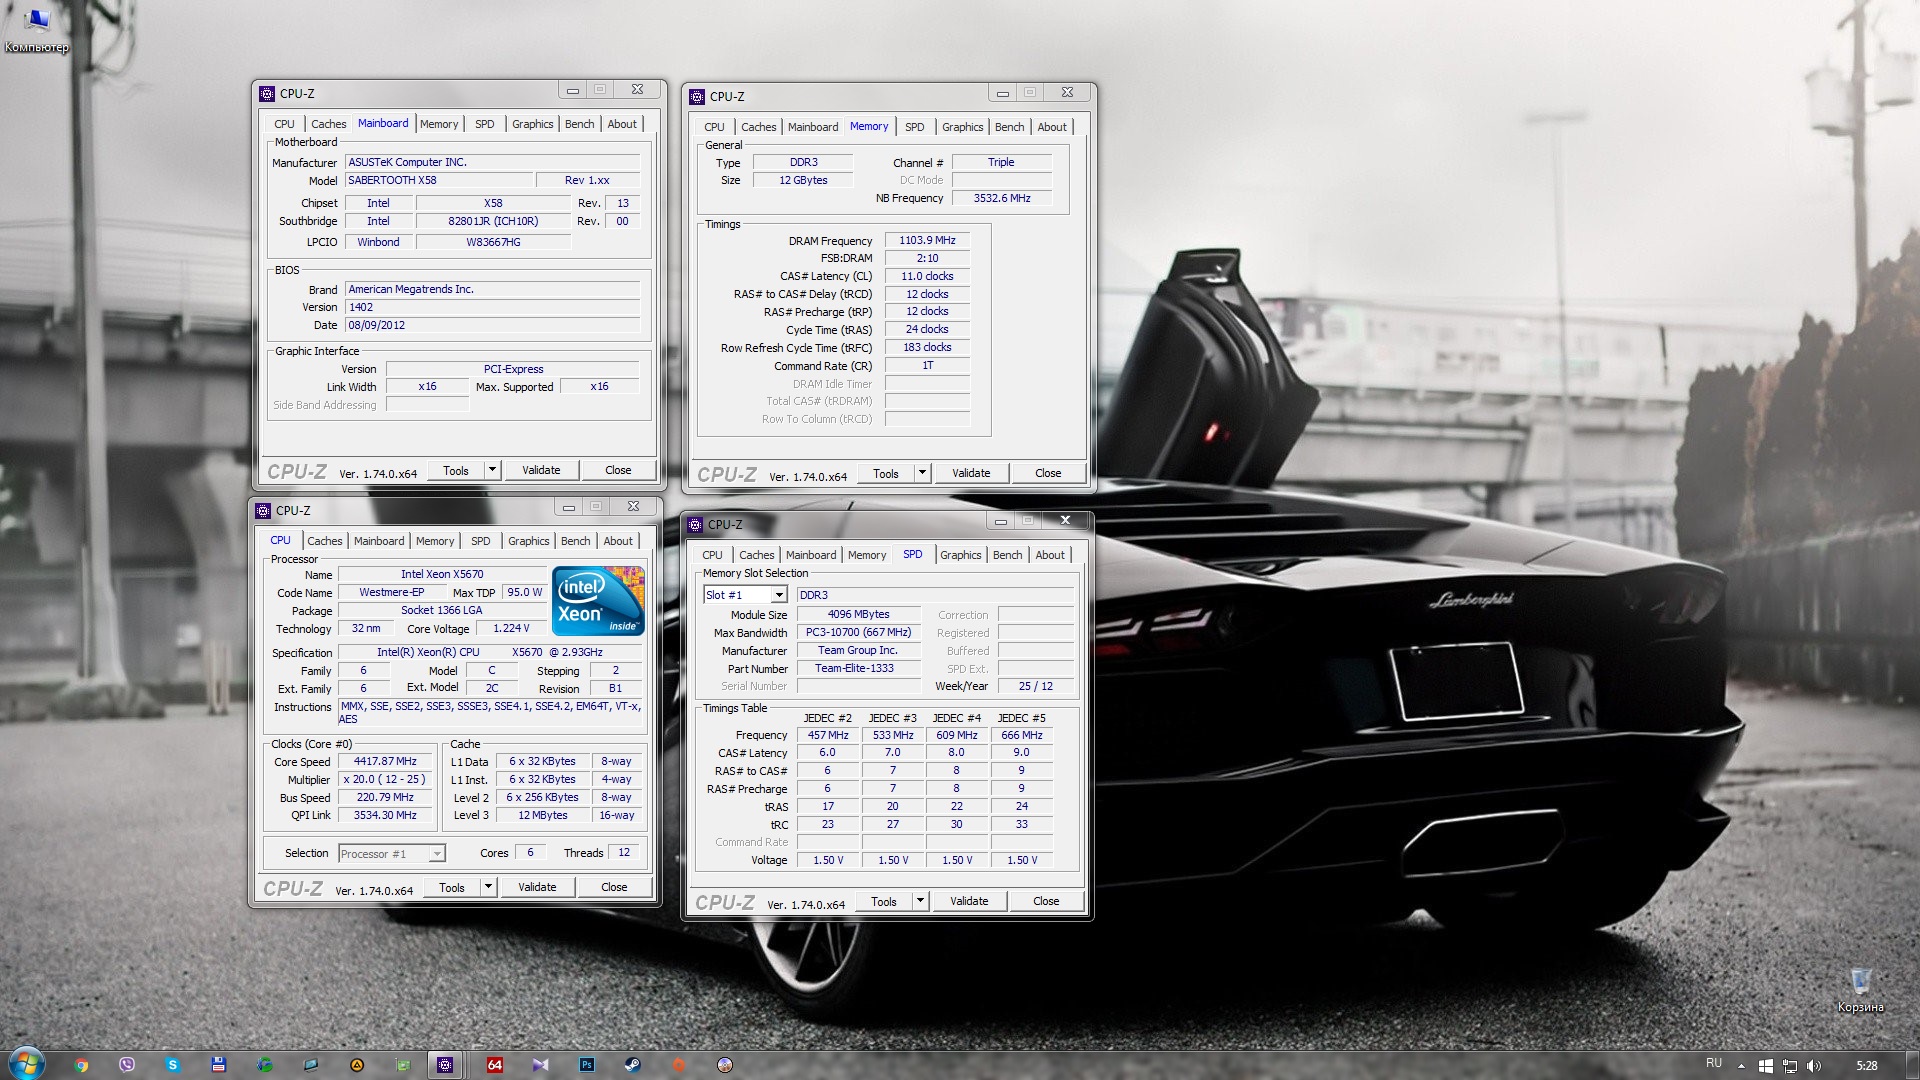This screenshot has width=1920, height=1080.
Task: Click the Core Speed value 4417.87 MHz
Action: [385, 762]
